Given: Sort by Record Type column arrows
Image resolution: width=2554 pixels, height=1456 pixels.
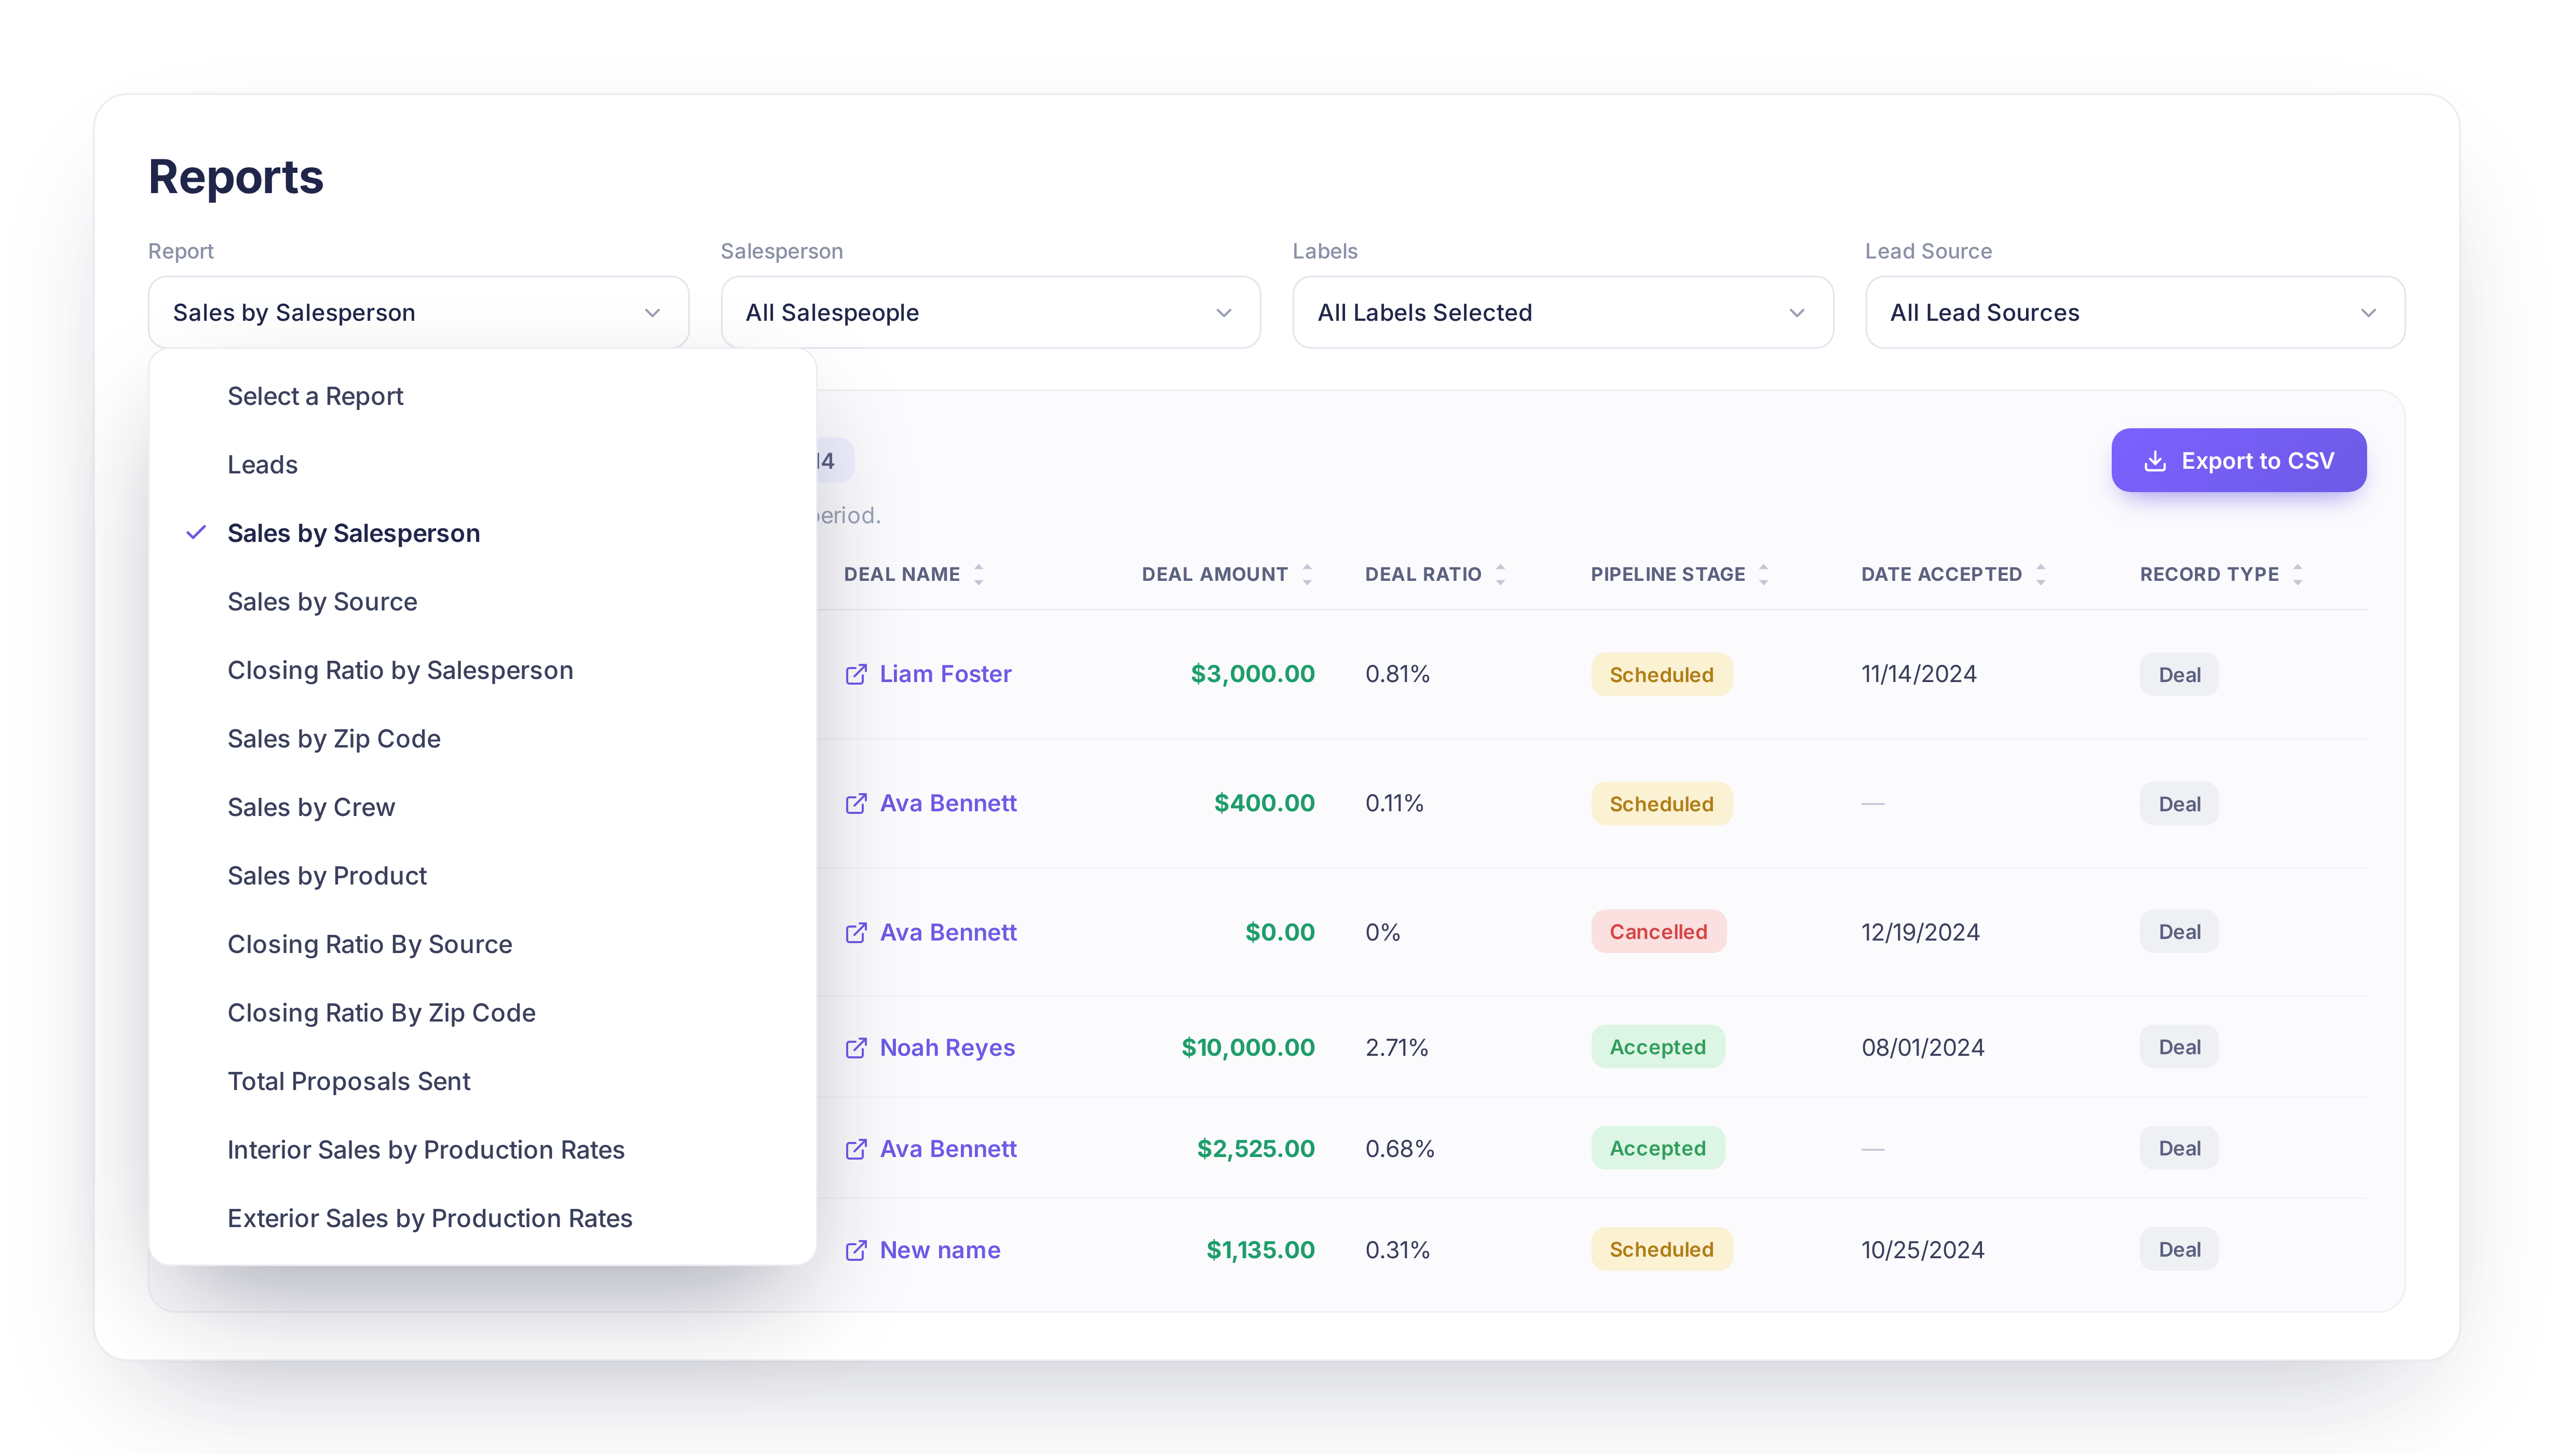Looking at the screenshot, I should pyautogui.click(x=2298, y=574).
